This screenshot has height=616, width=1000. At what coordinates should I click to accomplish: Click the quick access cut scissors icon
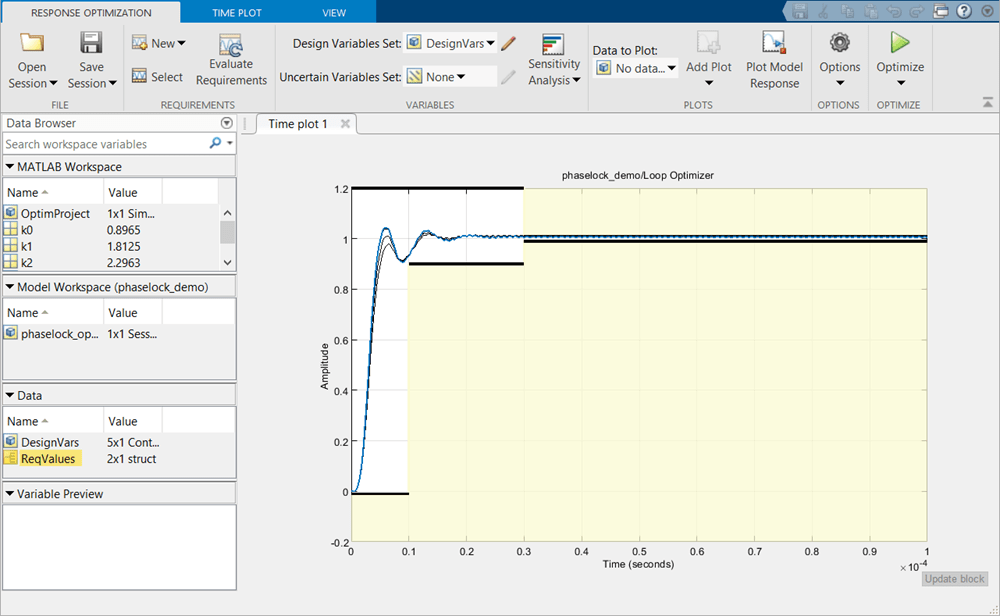pos(823,11)
